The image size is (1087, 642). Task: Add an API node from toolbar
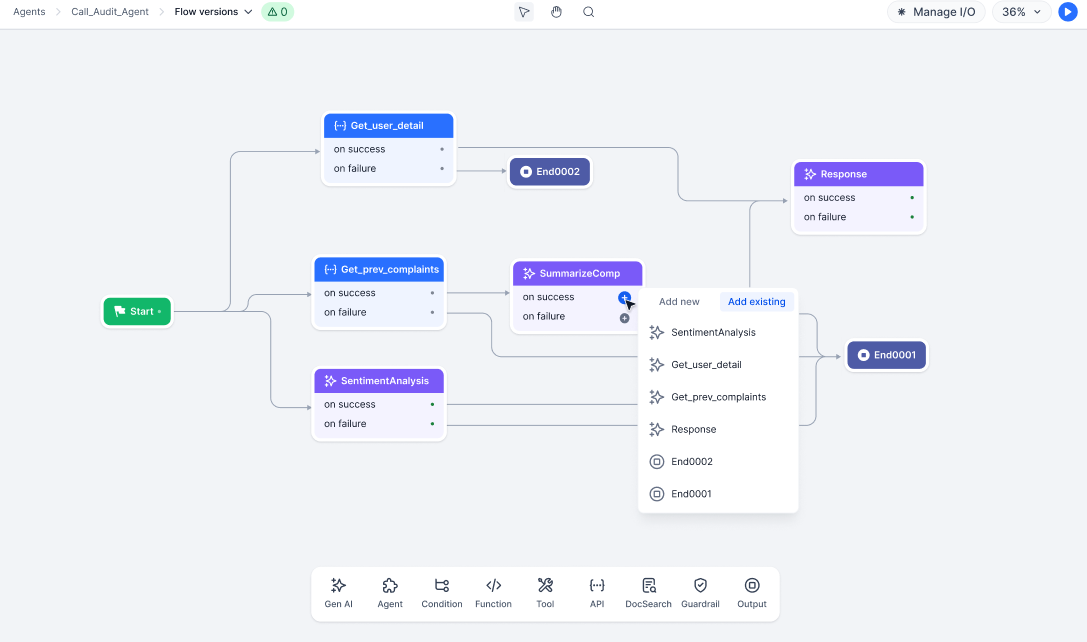597,593
